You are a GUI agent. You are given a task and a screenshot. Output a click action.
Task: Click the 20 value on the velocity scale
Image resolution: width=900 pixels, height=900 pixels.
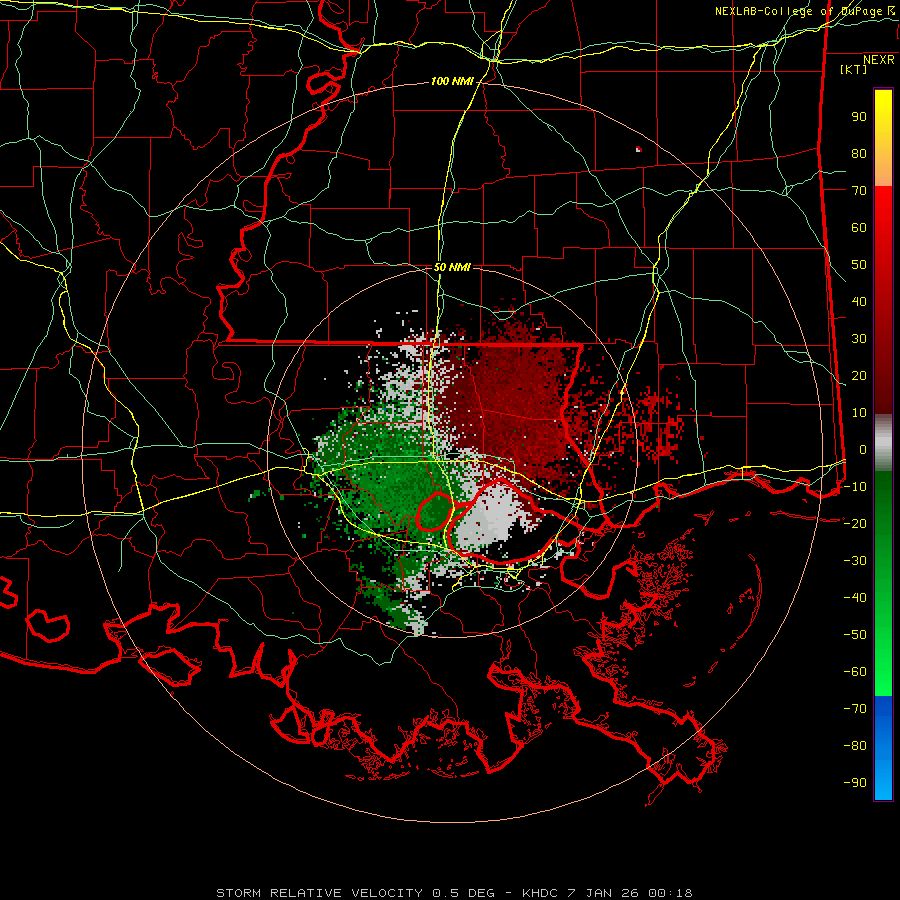coord(859,376)
